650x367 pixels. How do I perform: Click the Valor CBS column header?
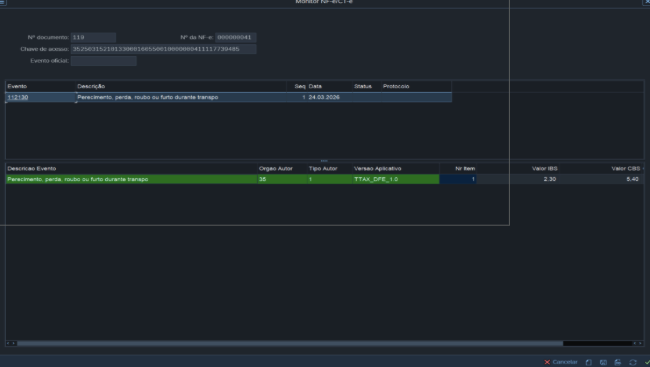point(601,168)
